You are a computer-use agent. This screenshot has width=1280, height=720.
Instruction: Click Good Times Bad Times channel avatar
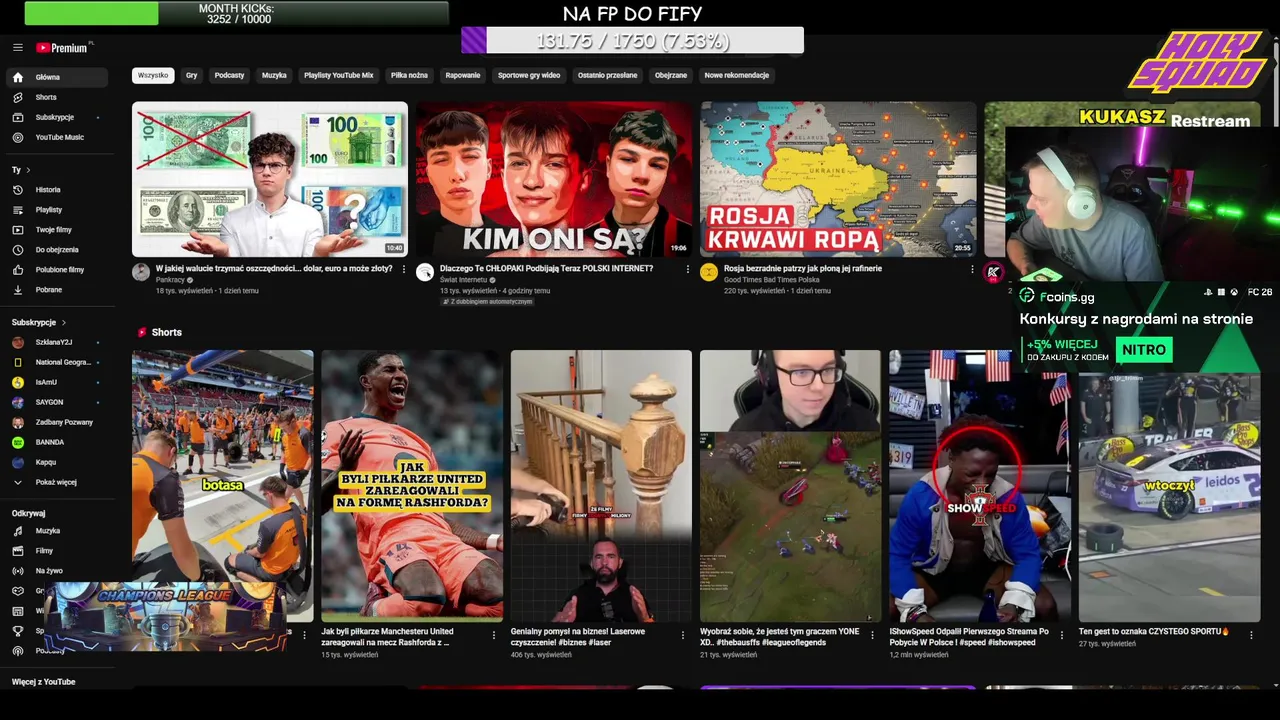click(709, 272)
